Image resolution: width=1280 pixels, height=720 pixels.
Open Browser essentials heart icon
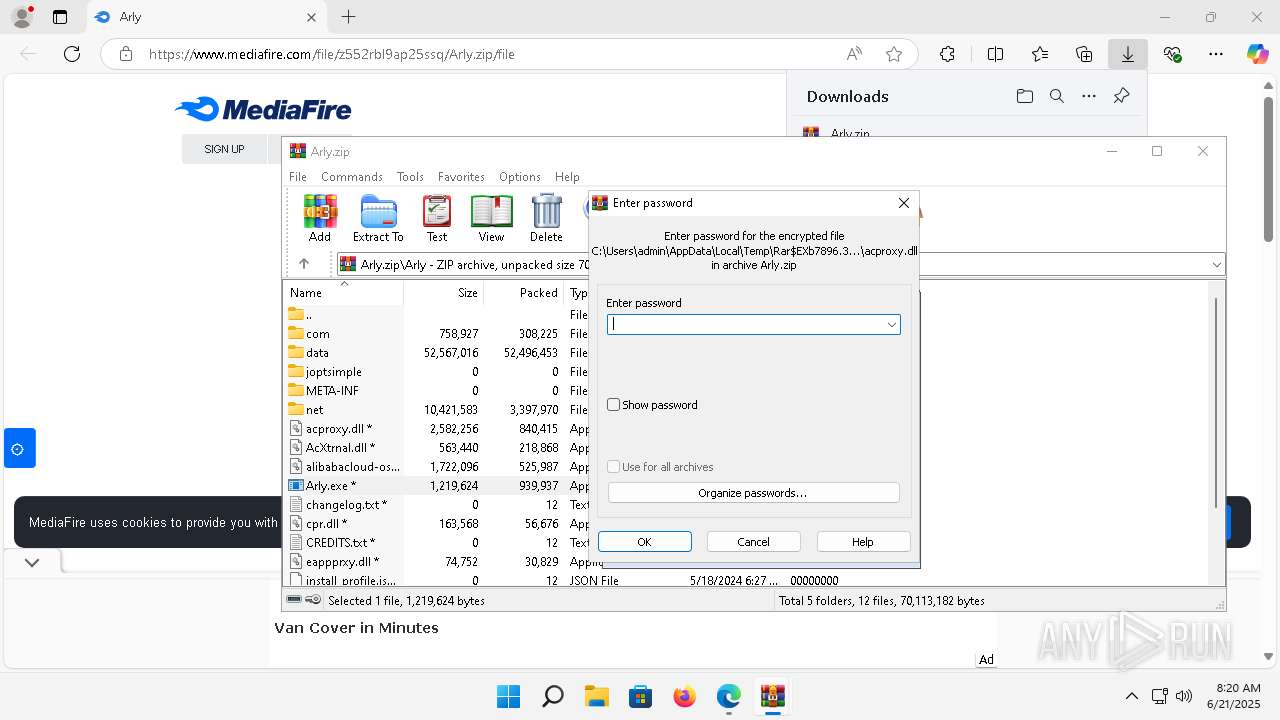[x=1172, y=54]
